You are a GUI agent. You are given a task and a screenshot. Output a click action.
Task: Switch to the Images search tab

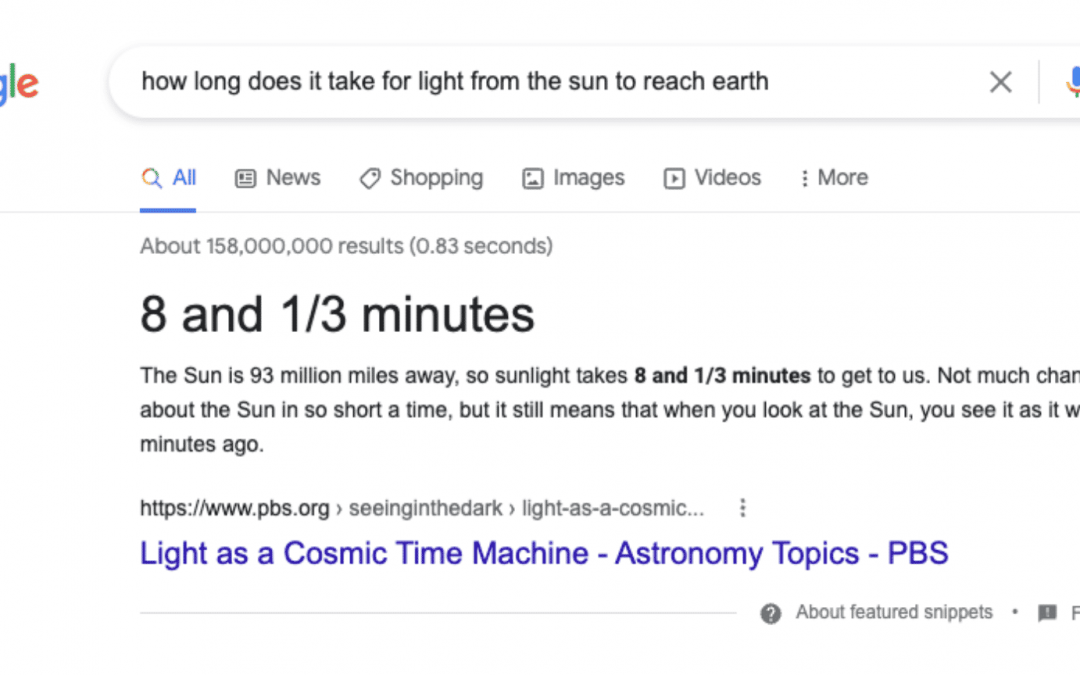coord(589,177)
